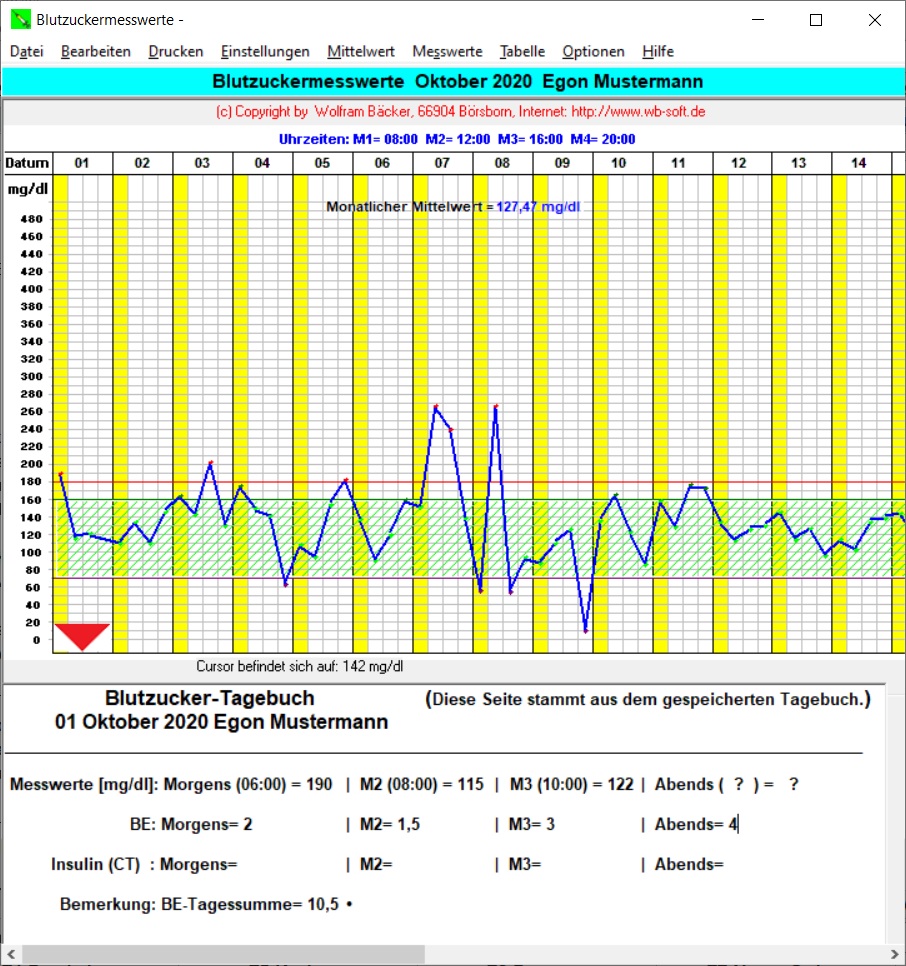
Task: Select the day 07 column header
Action: pyautogui.click(x=443, y=163)
